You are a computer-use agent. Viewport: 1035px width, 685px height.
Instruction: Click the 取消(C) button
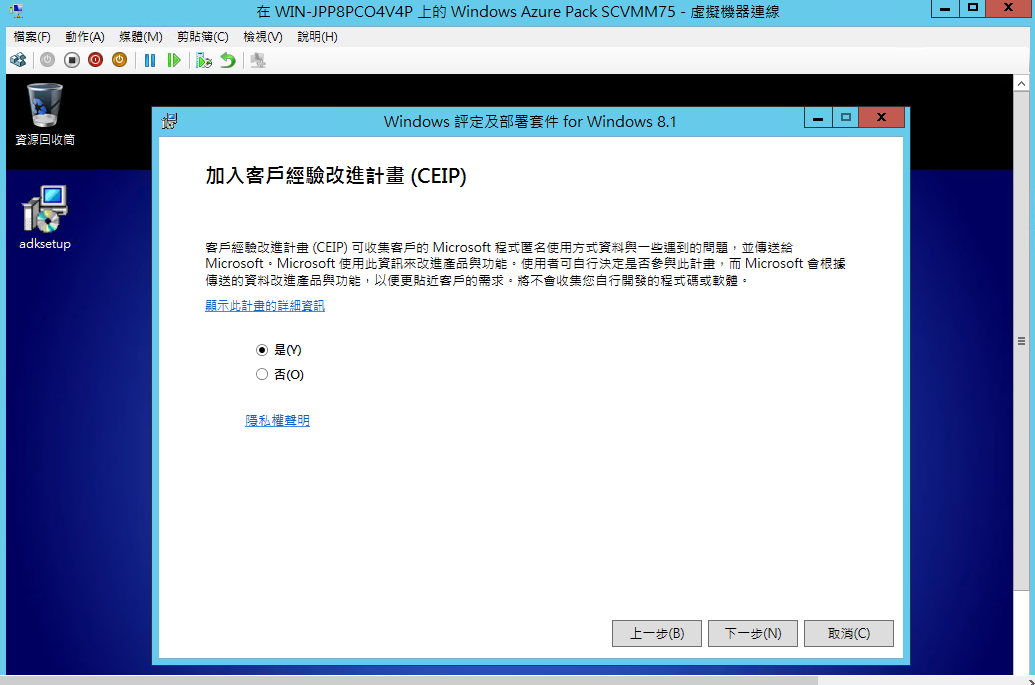849,634
